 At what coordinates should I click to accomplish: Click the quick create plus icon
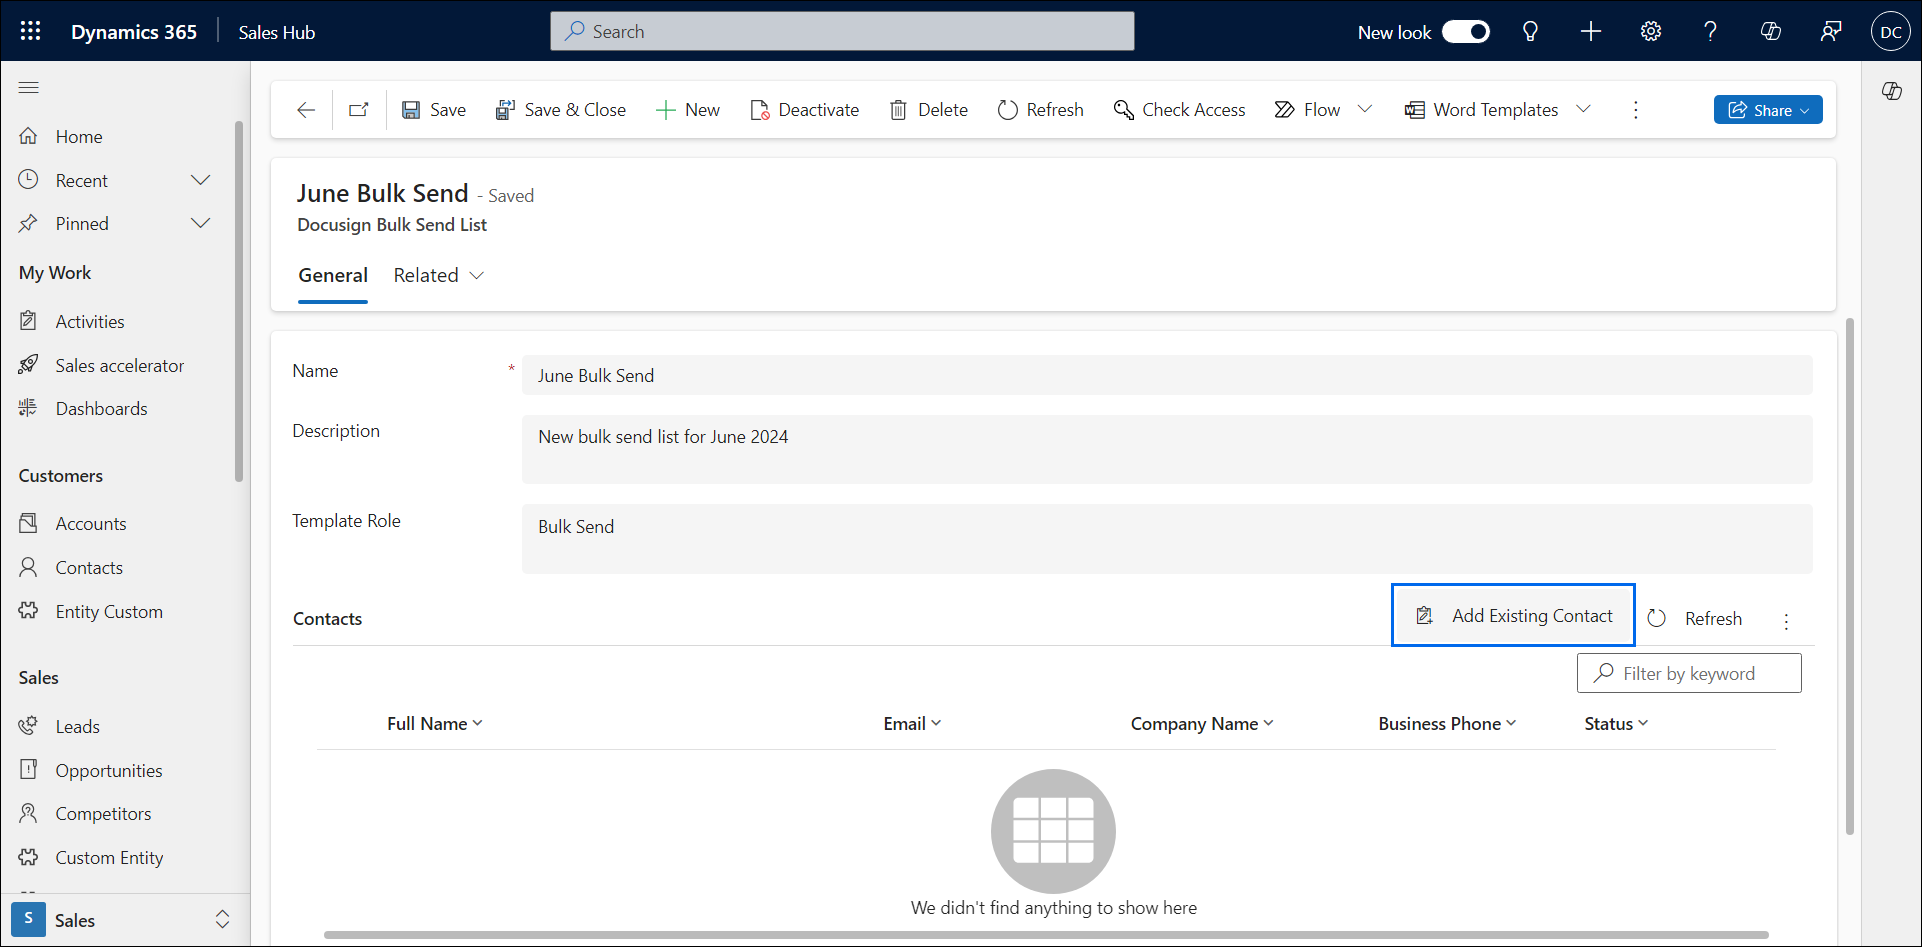pos(1590,31)
